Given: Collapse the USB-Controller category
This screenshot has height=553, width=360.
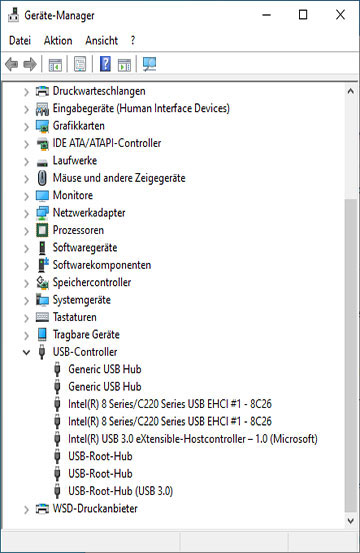Looking at the screenshot, I should pos(26,352).
